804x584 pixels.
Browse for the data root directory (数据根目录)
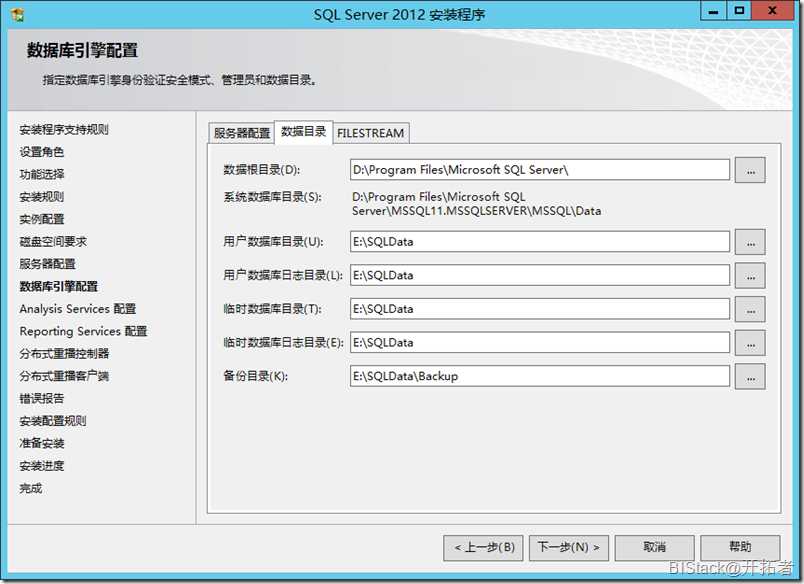[x=750, y=170]
